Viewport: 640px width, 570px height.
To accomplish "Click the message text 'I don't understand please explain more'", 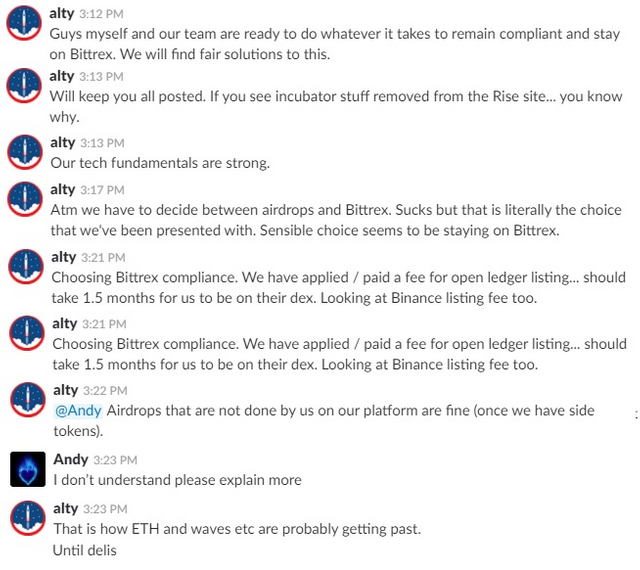I will click(178, 480).
